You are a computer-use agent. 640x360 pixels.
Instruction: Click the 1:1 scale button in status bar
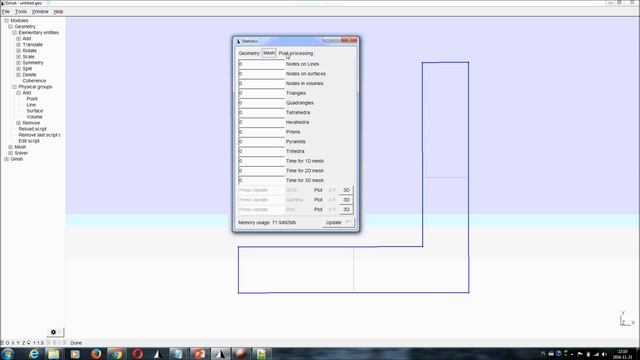tap(37, 343)
